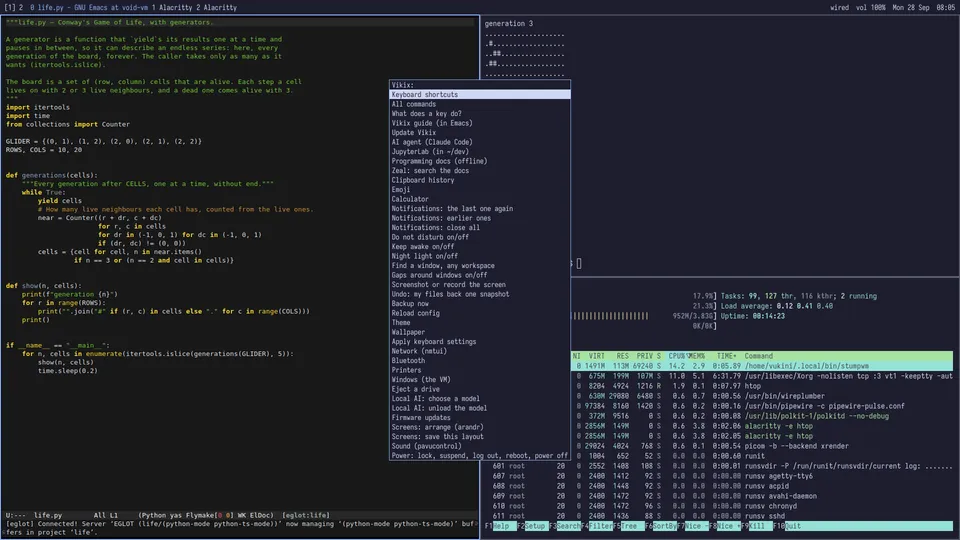Select the stumpwm process row in htop
This screenshot has height=540, width=960.
click(x=762, y=366)
